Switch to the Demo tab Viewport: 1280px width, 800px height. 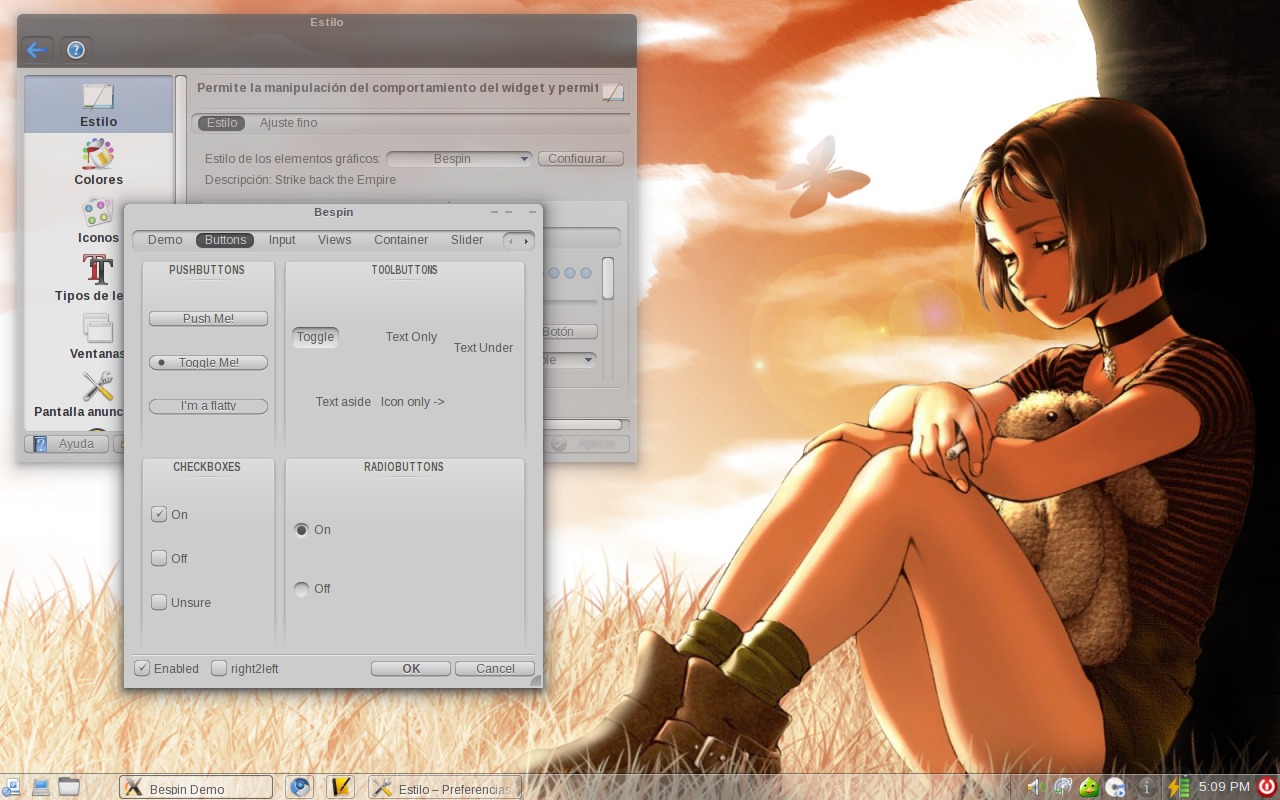[x=165, y=240]
